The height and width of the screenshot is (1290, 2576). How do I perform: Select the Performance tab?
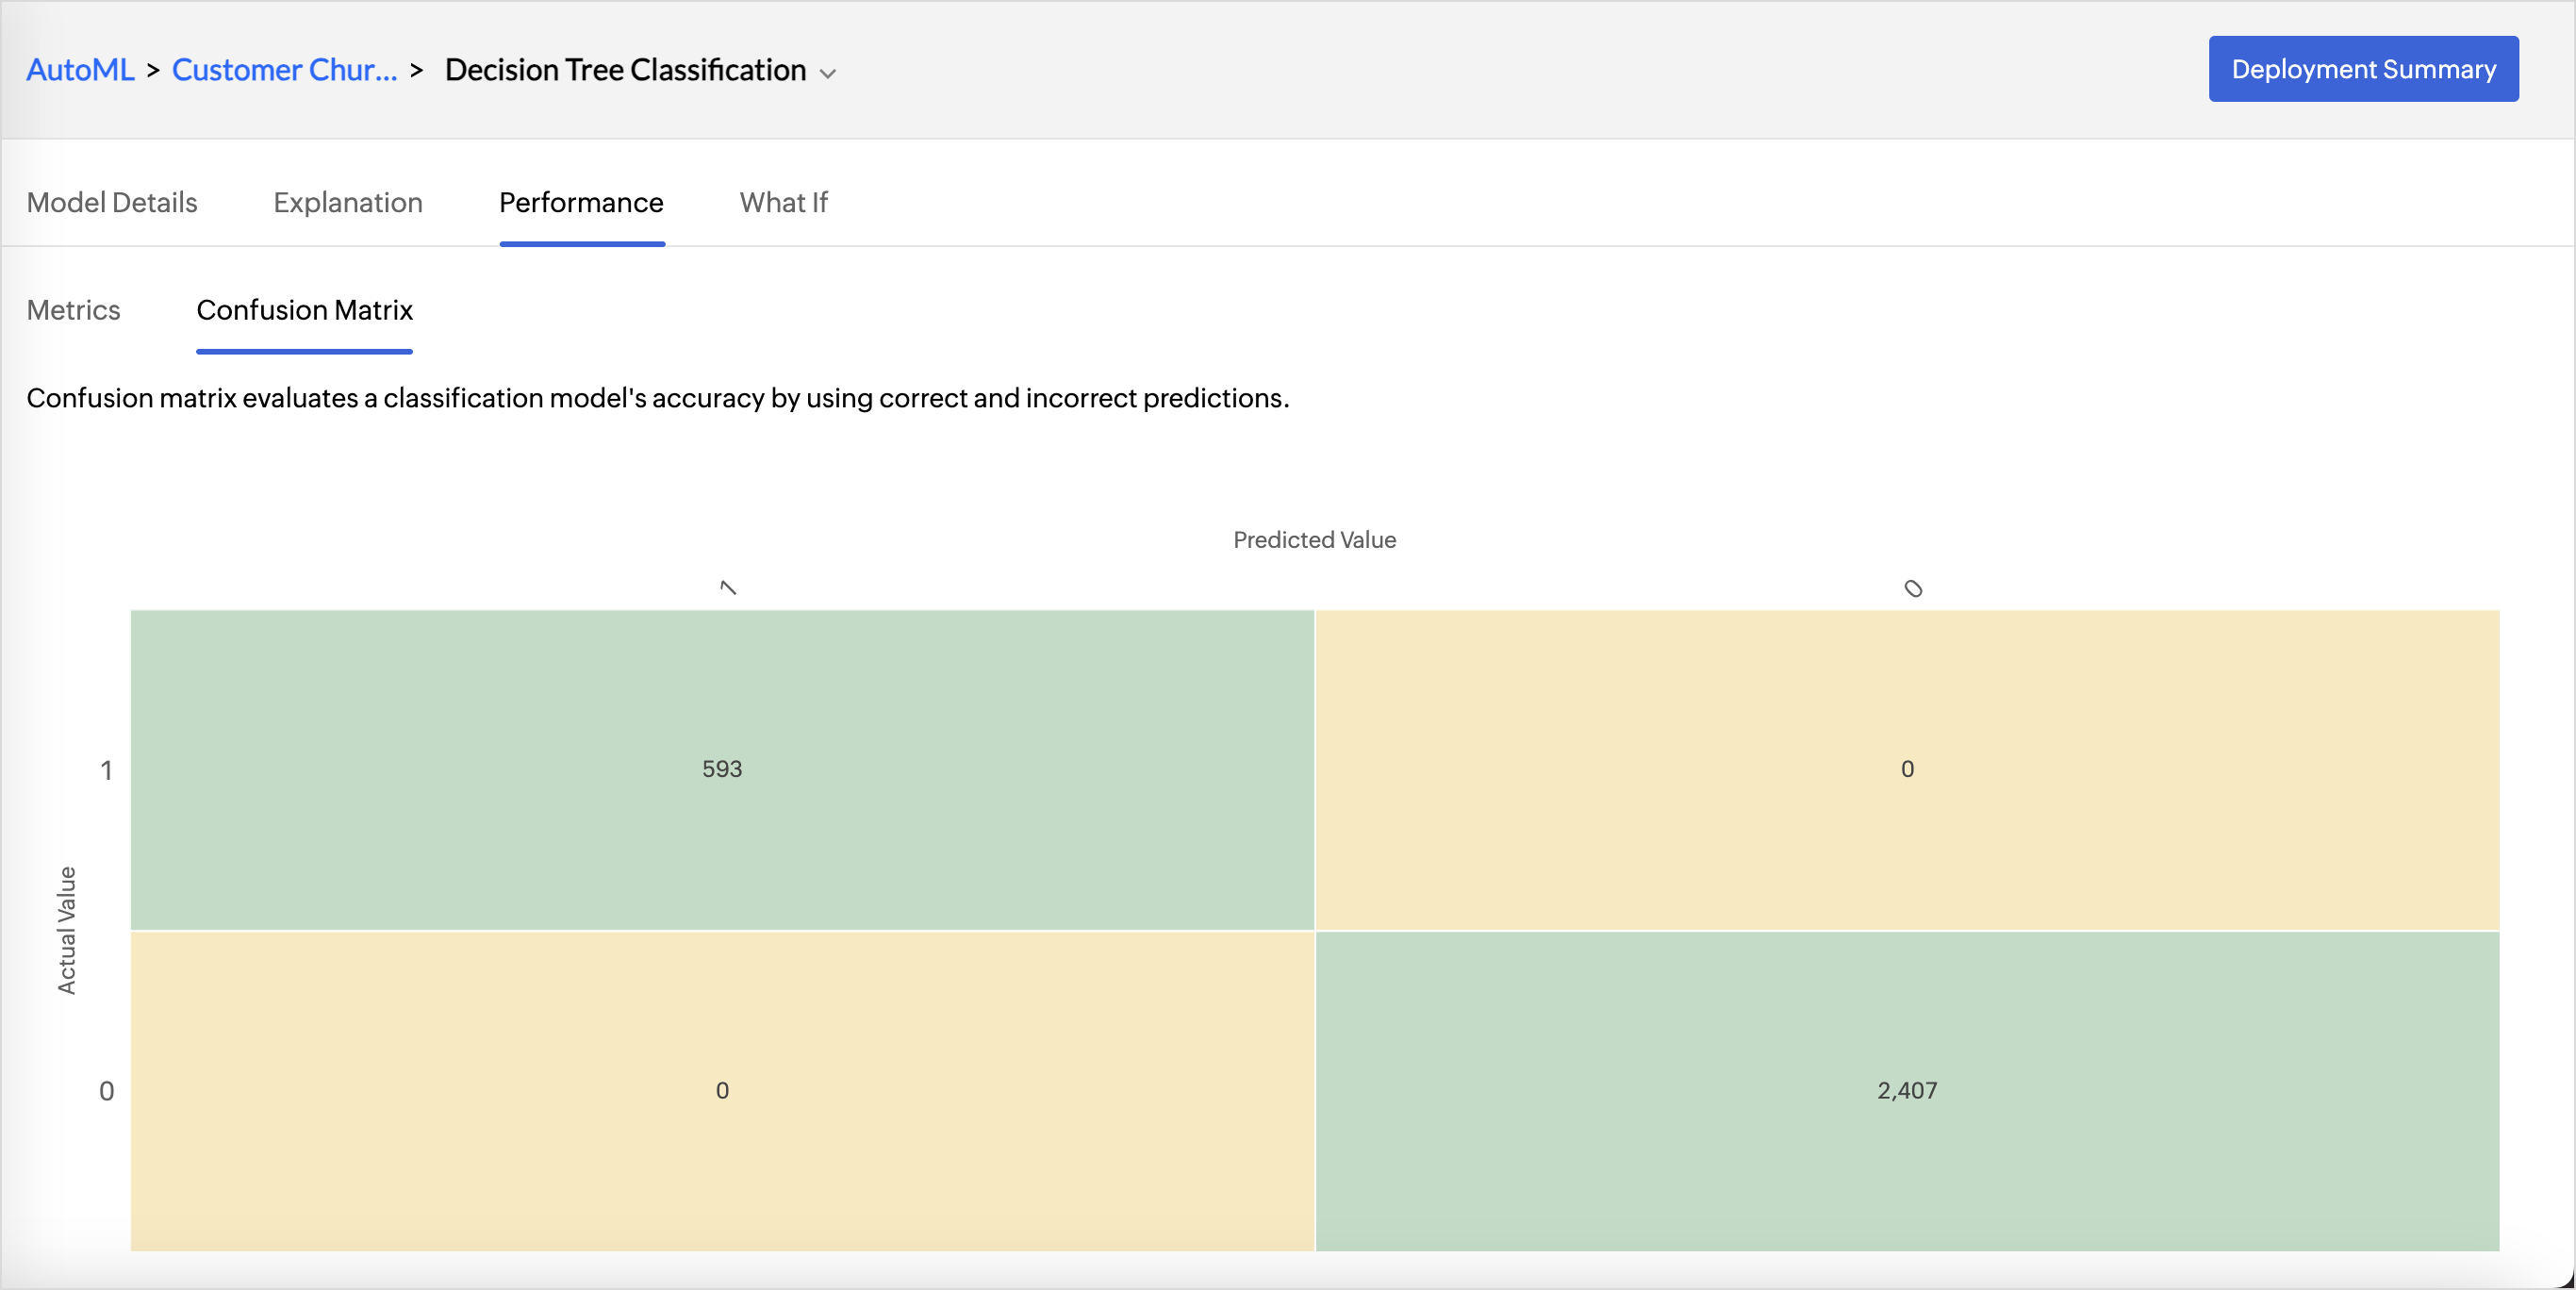581,203
